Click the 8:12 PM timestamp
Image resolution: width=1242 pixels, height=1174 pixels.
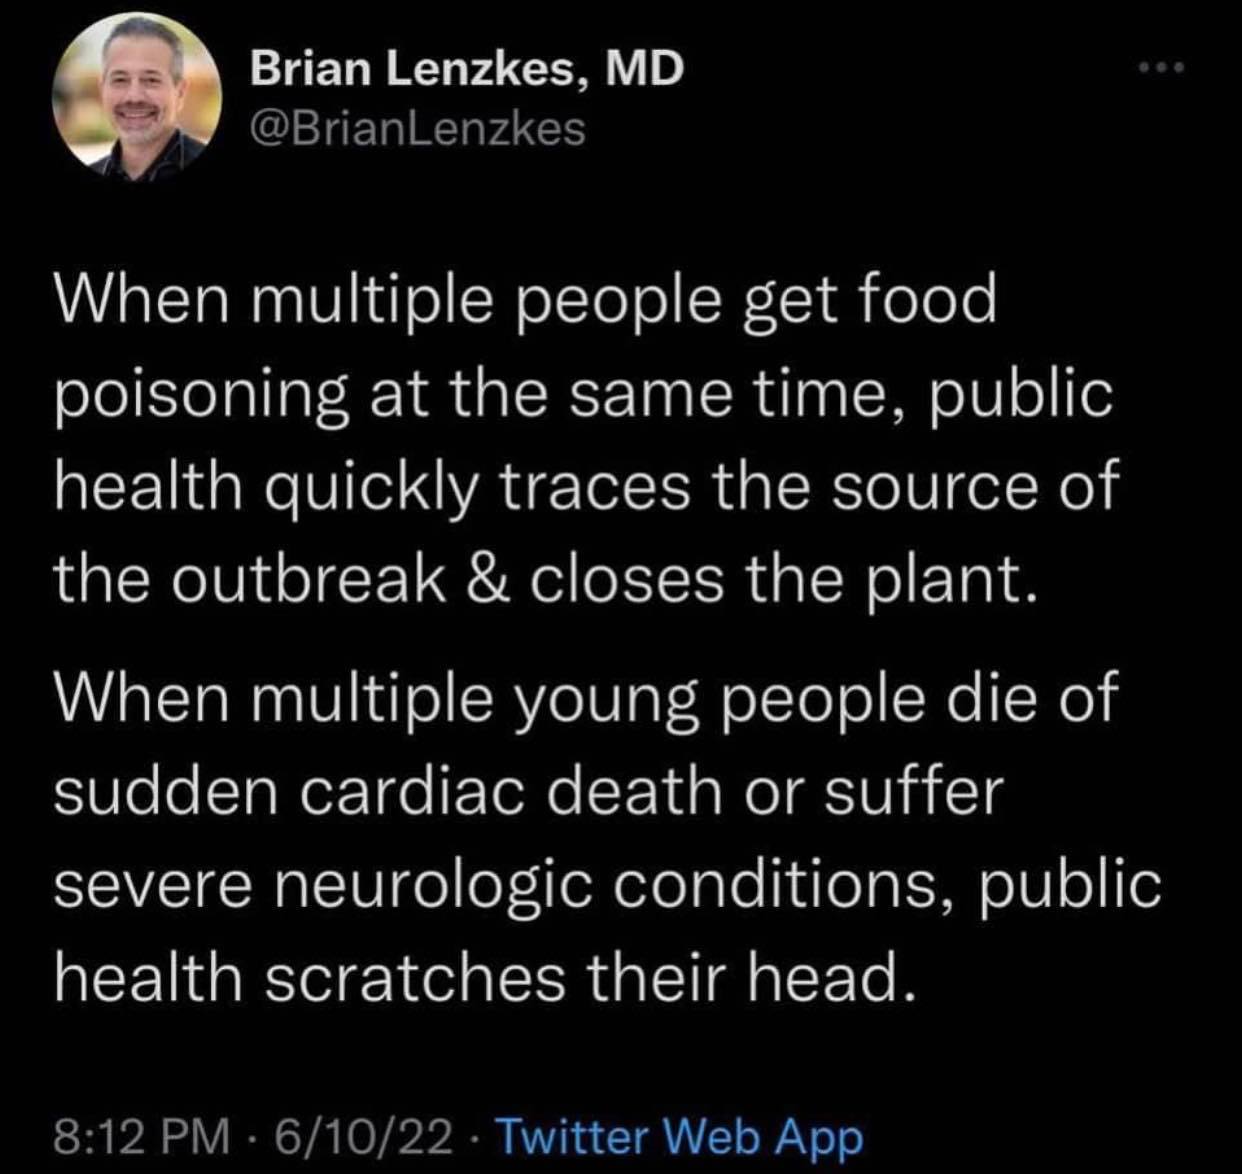[x=140, y=1137]
